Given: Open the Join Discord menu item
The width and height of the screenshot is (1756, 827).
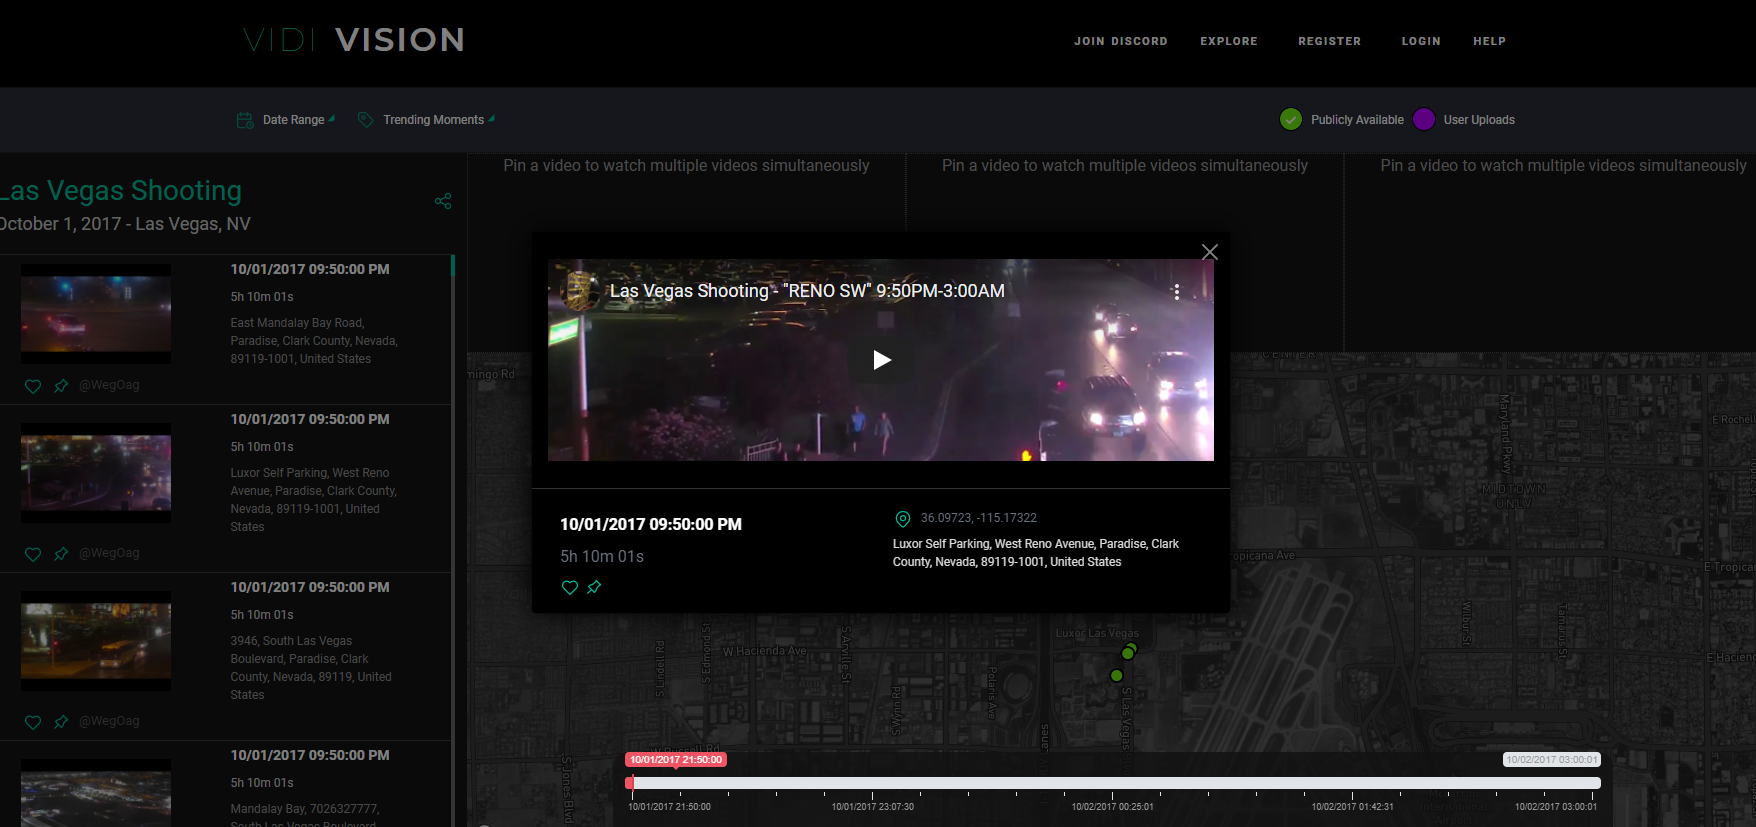Looking at the screenshot, I should (x=1121, y=41).
